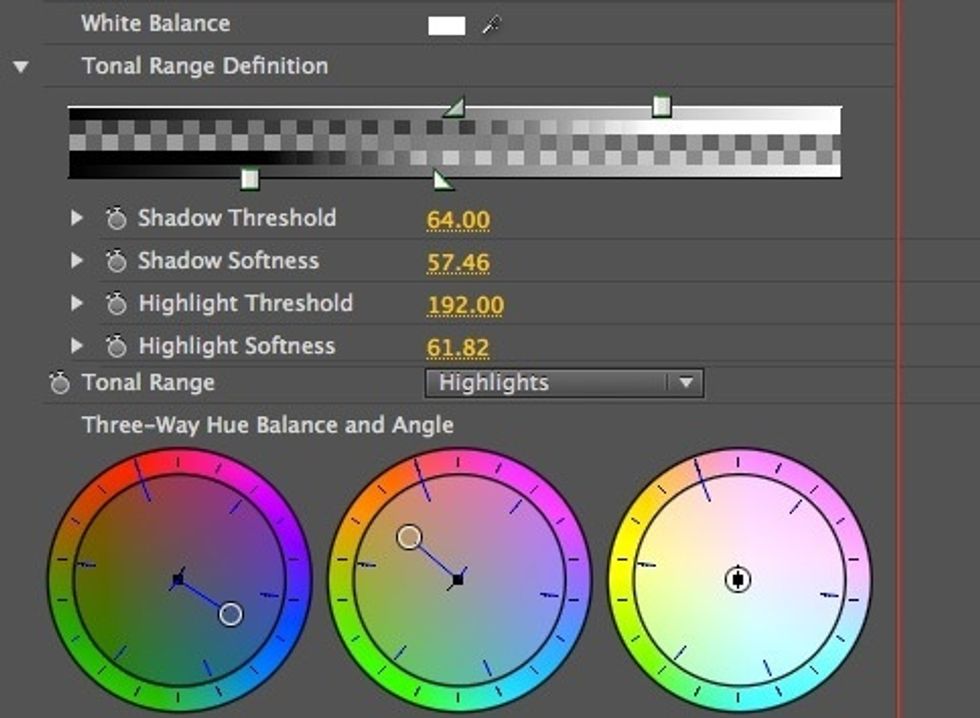Toggle animation stopwatch for Shadow Threshold

click(117, 218)
